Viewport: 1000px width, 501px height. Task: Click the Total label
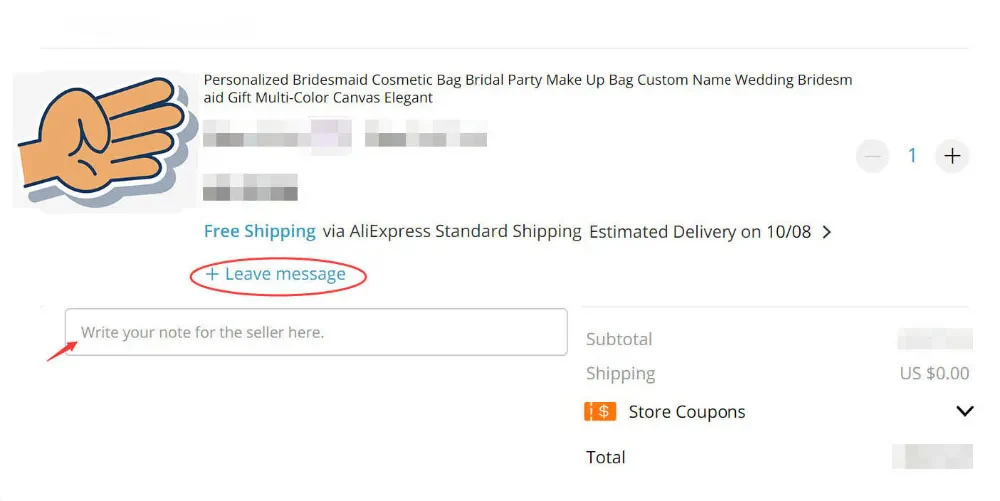pos(606,457)
